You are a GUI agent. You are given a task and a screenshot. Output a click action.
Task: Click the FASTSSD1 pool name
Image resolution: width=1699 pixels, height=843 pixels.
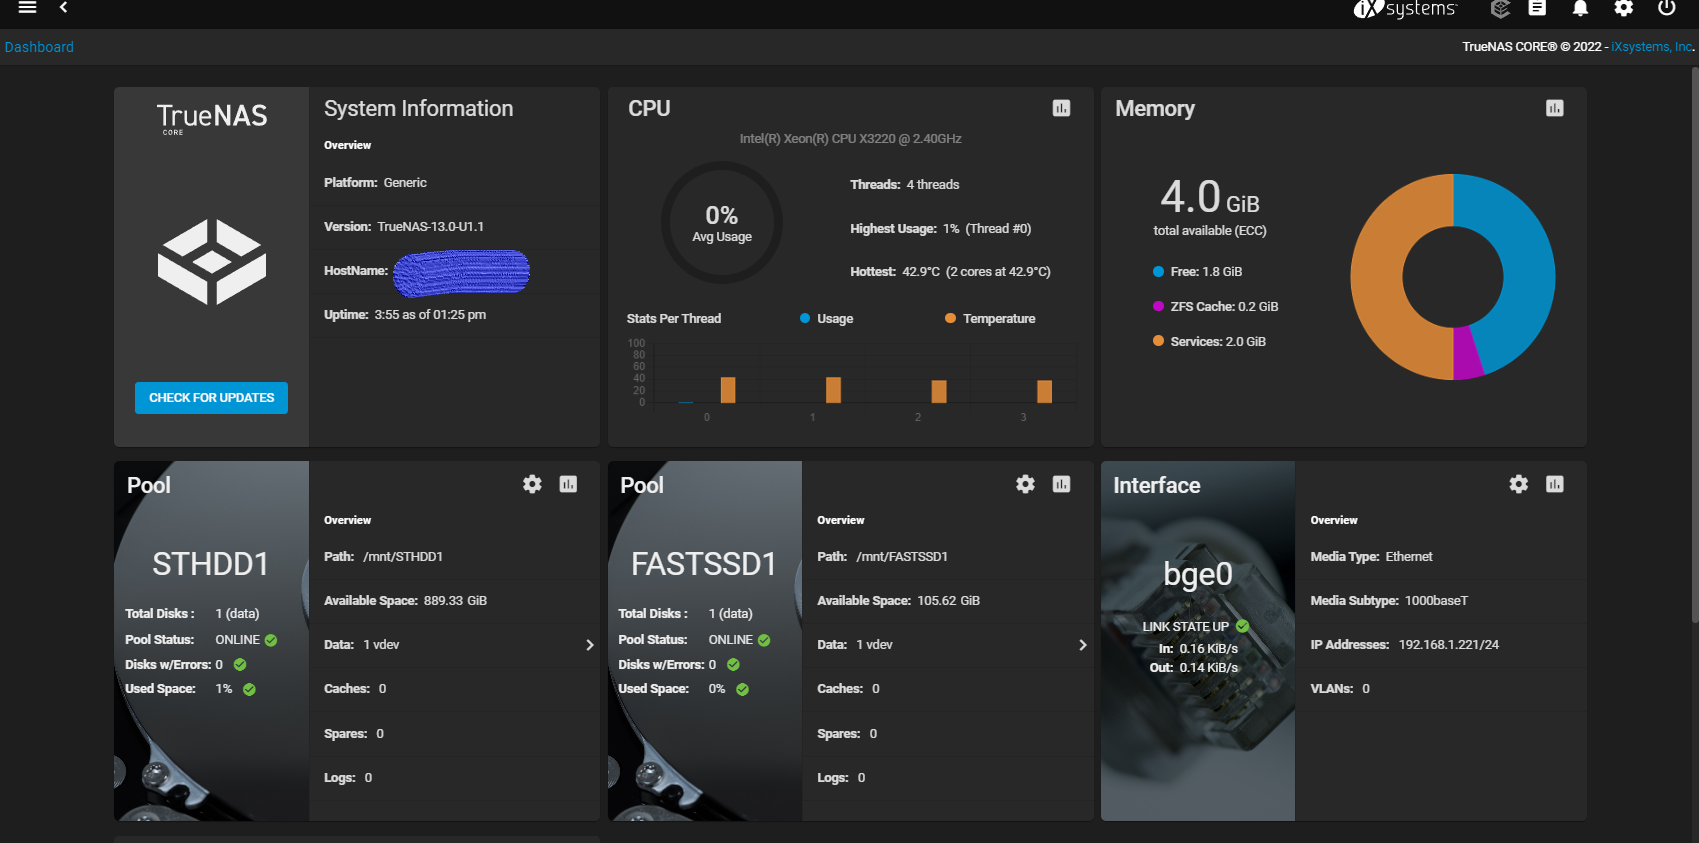[x=704, y=564]
